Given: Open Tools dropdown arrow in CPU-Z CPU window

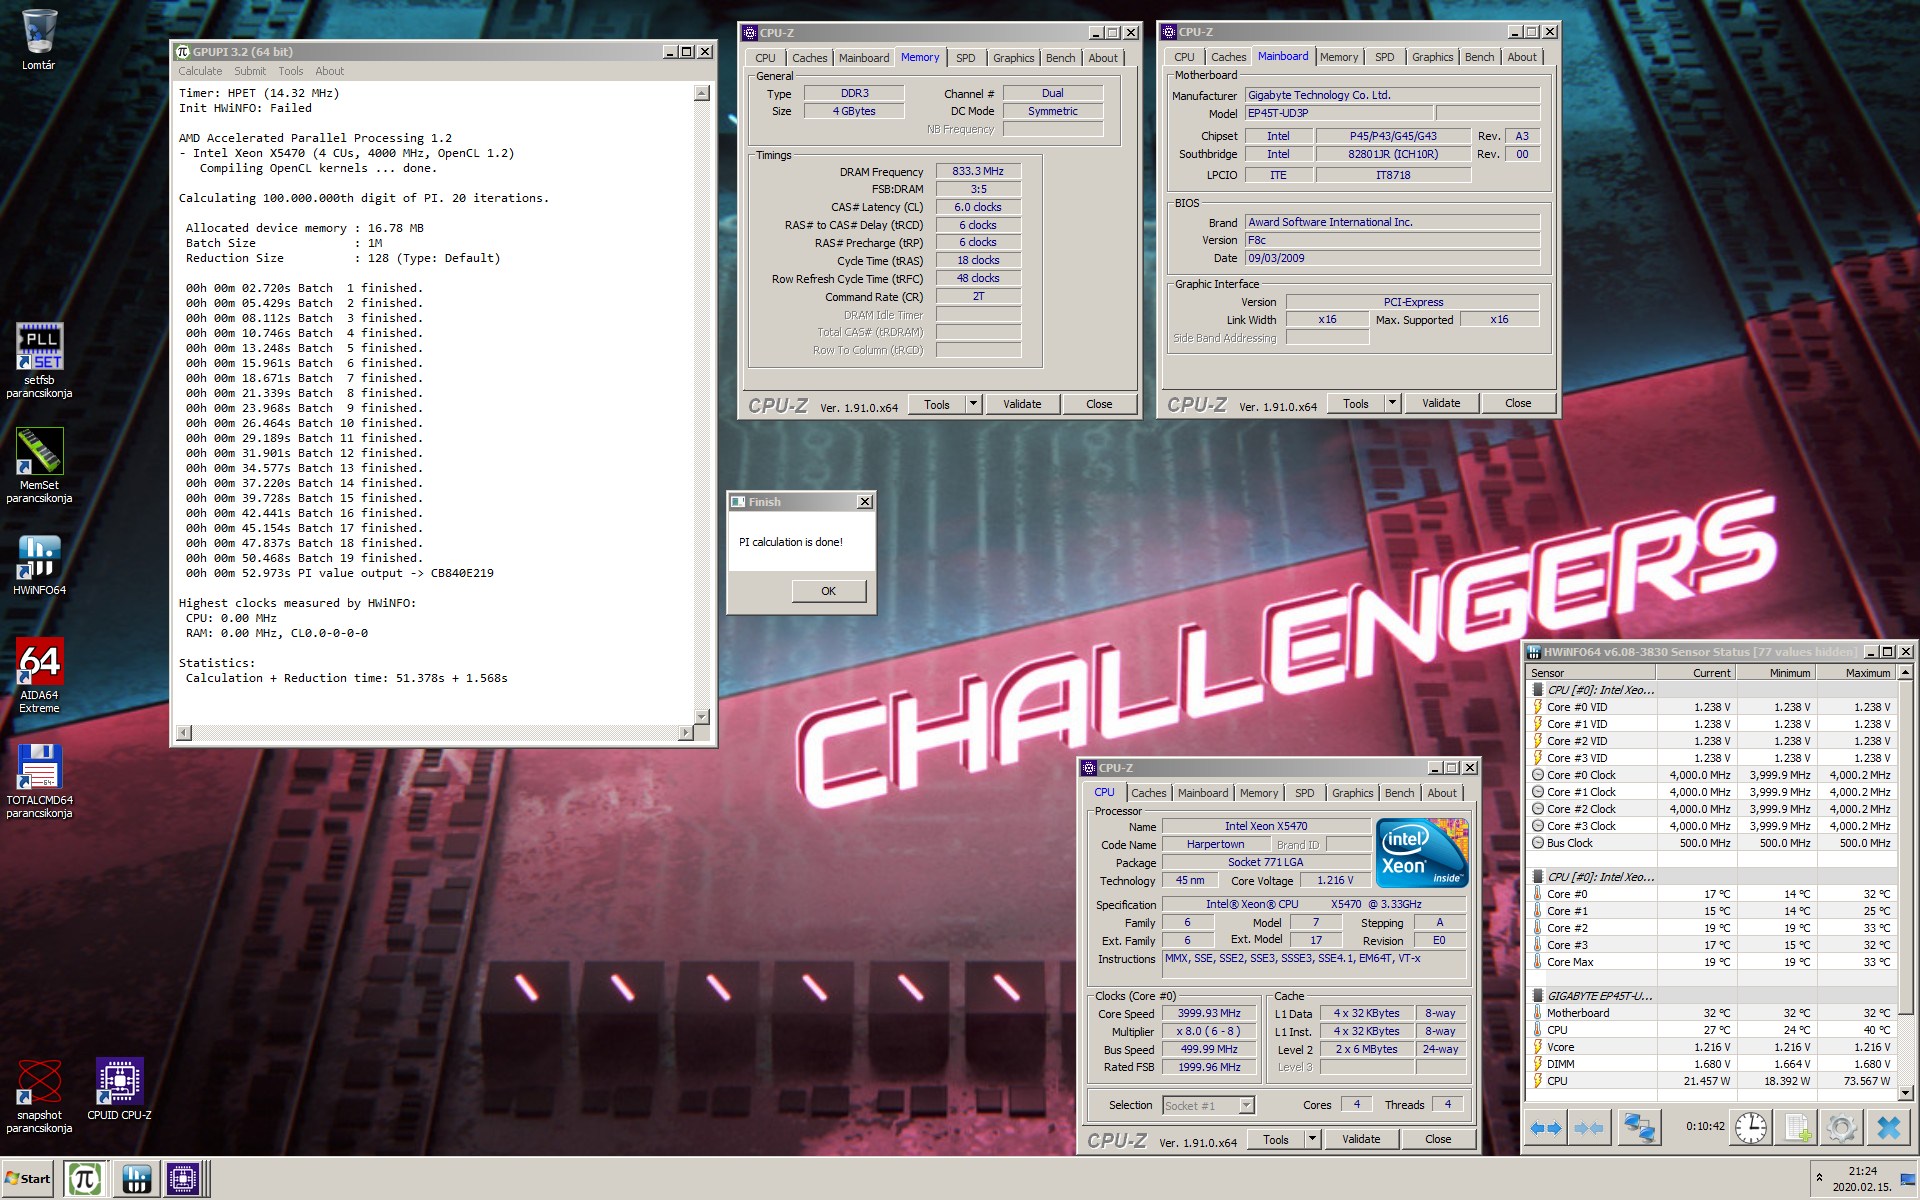Looking at the screenshot, I should pyautogui.click(x=1312, y=1139).
